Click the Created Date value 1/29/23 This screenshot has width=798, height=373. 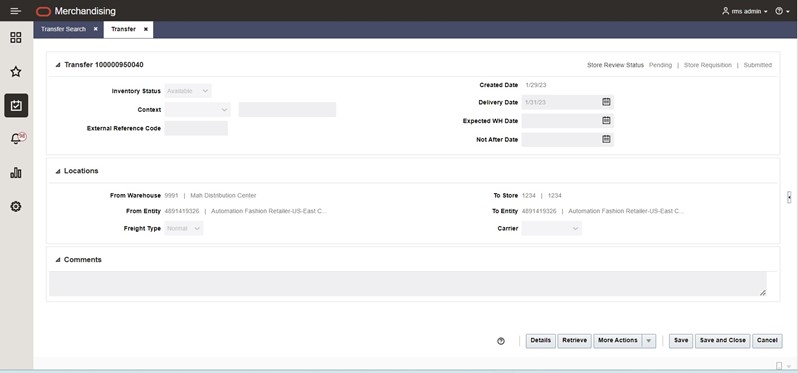point(536,85)
